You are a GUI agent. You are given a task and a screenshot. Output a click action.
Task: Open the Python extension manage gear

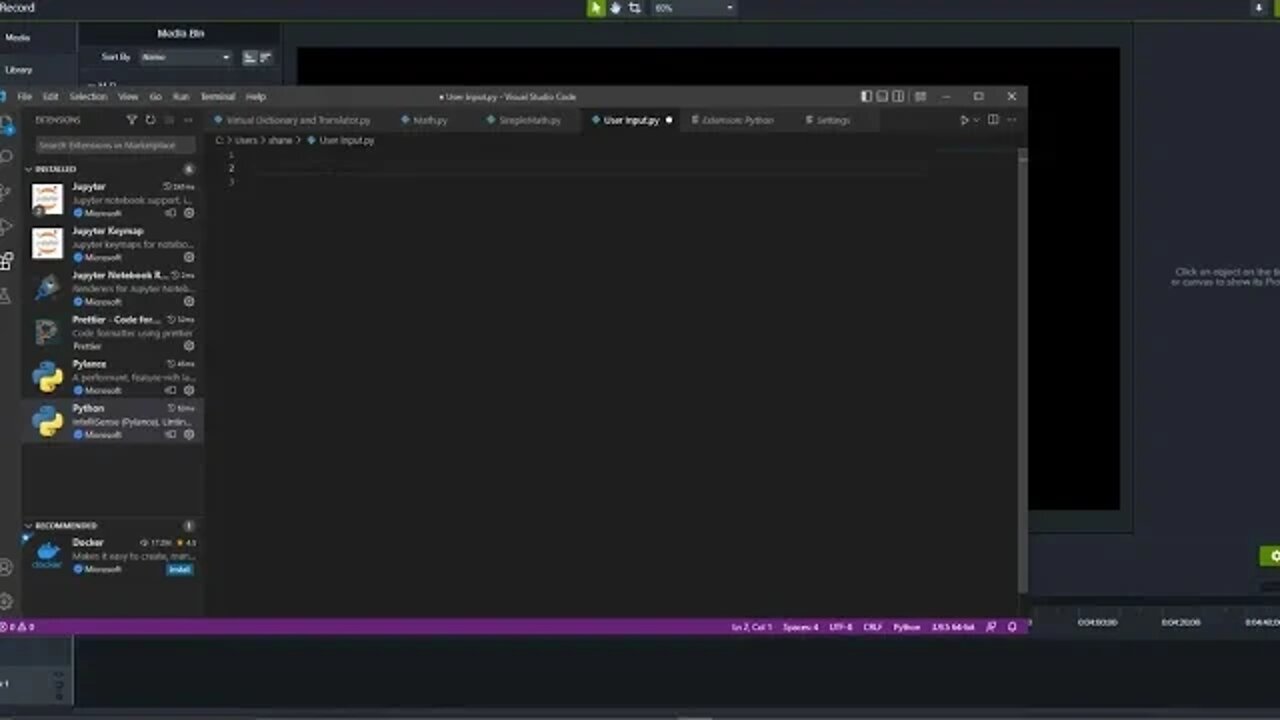pos(189,434)
